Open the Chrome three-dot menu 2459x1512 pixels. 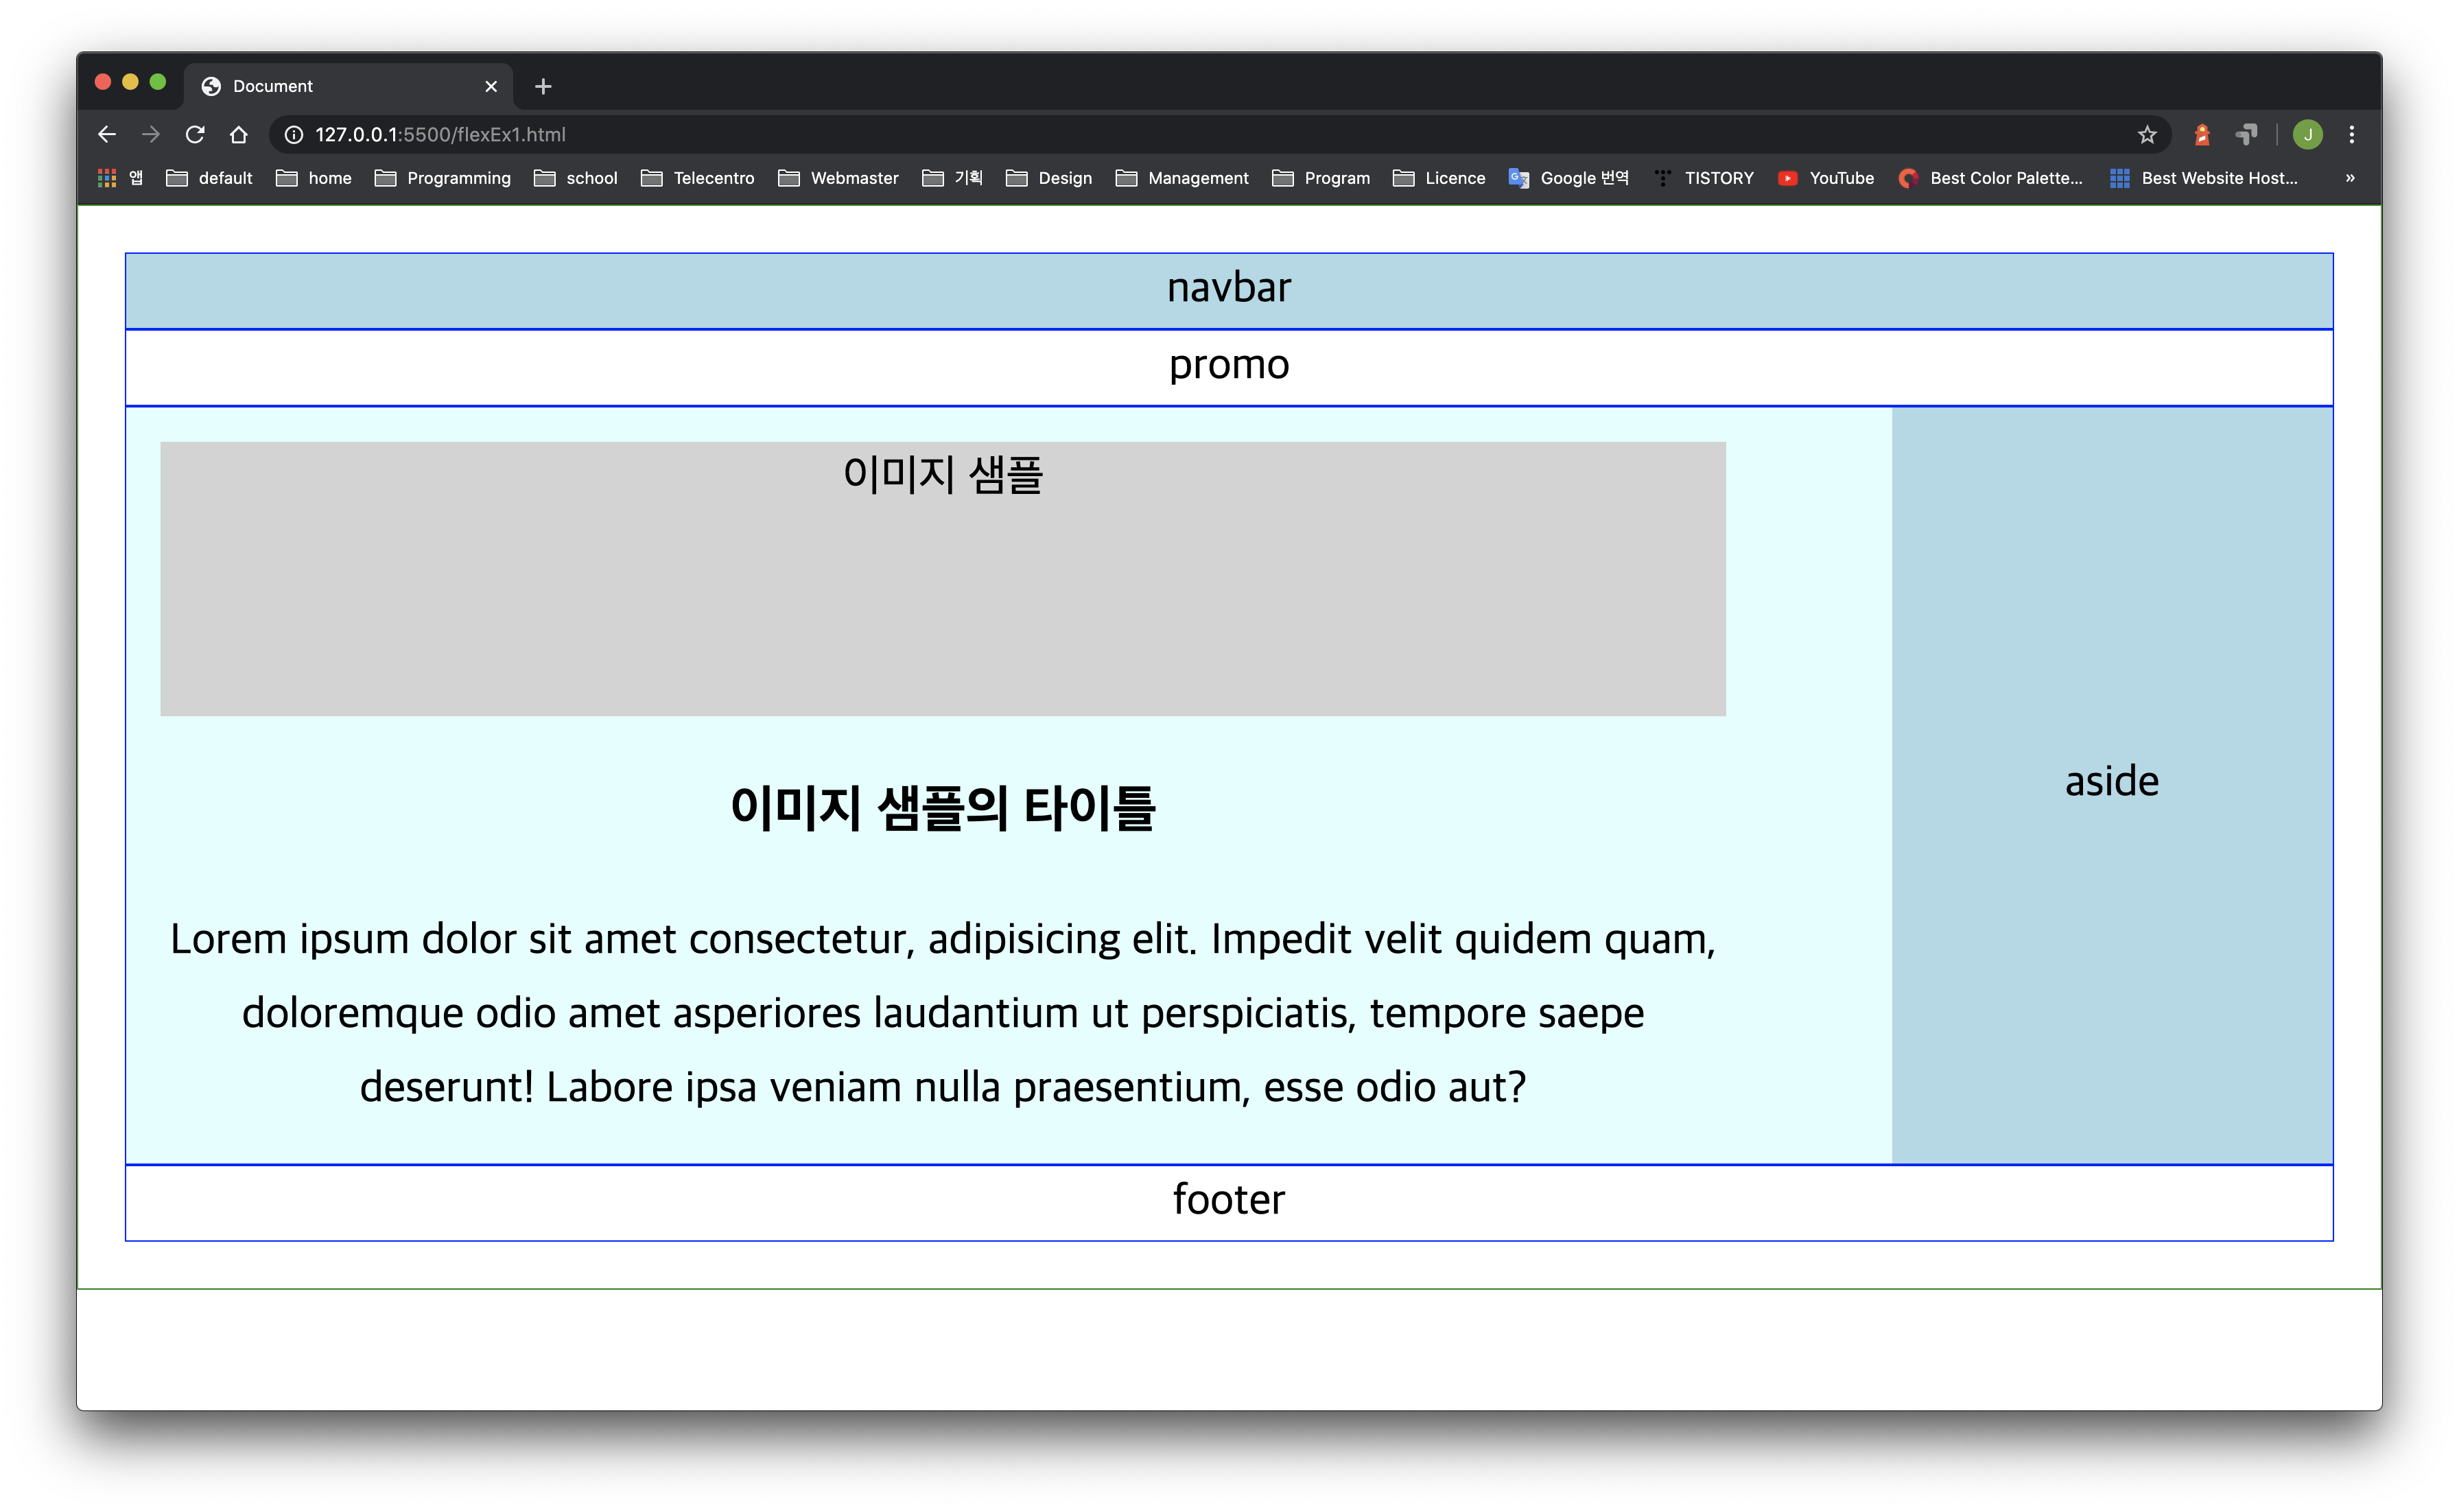click(x=2351, y=134)
